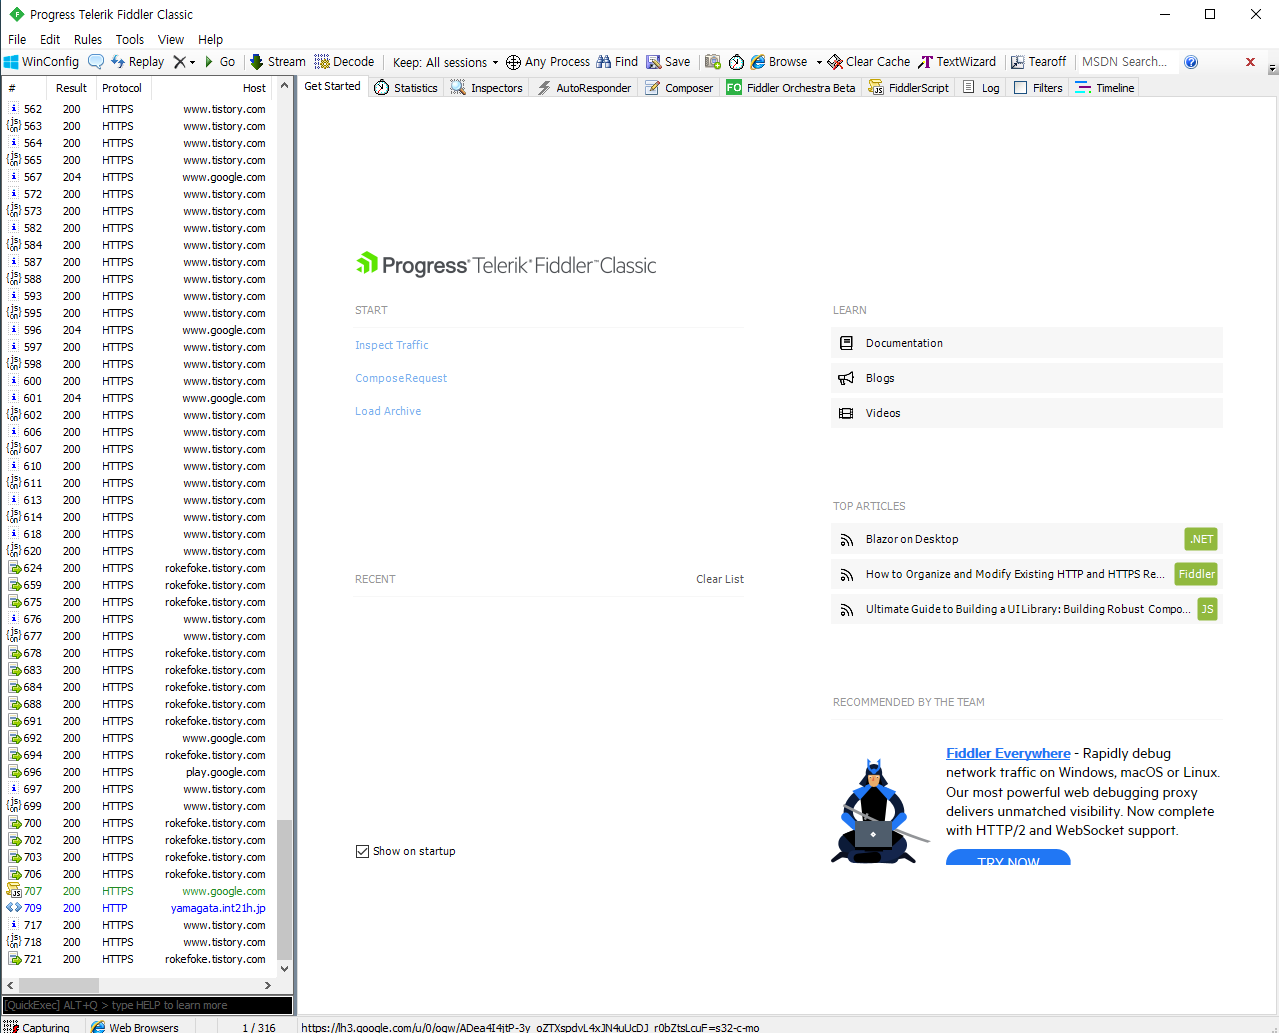Switch to the Log tab

(981, 88)
